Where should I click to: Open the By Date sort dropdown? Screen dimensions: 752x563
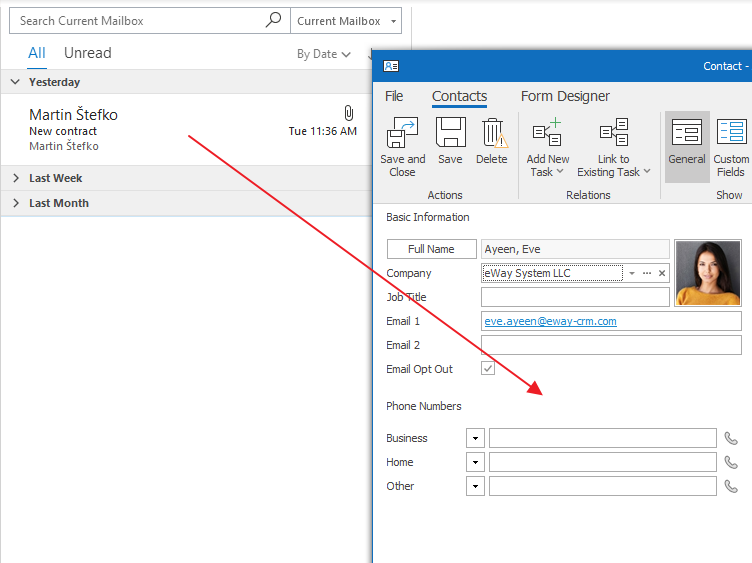(324, 54)
